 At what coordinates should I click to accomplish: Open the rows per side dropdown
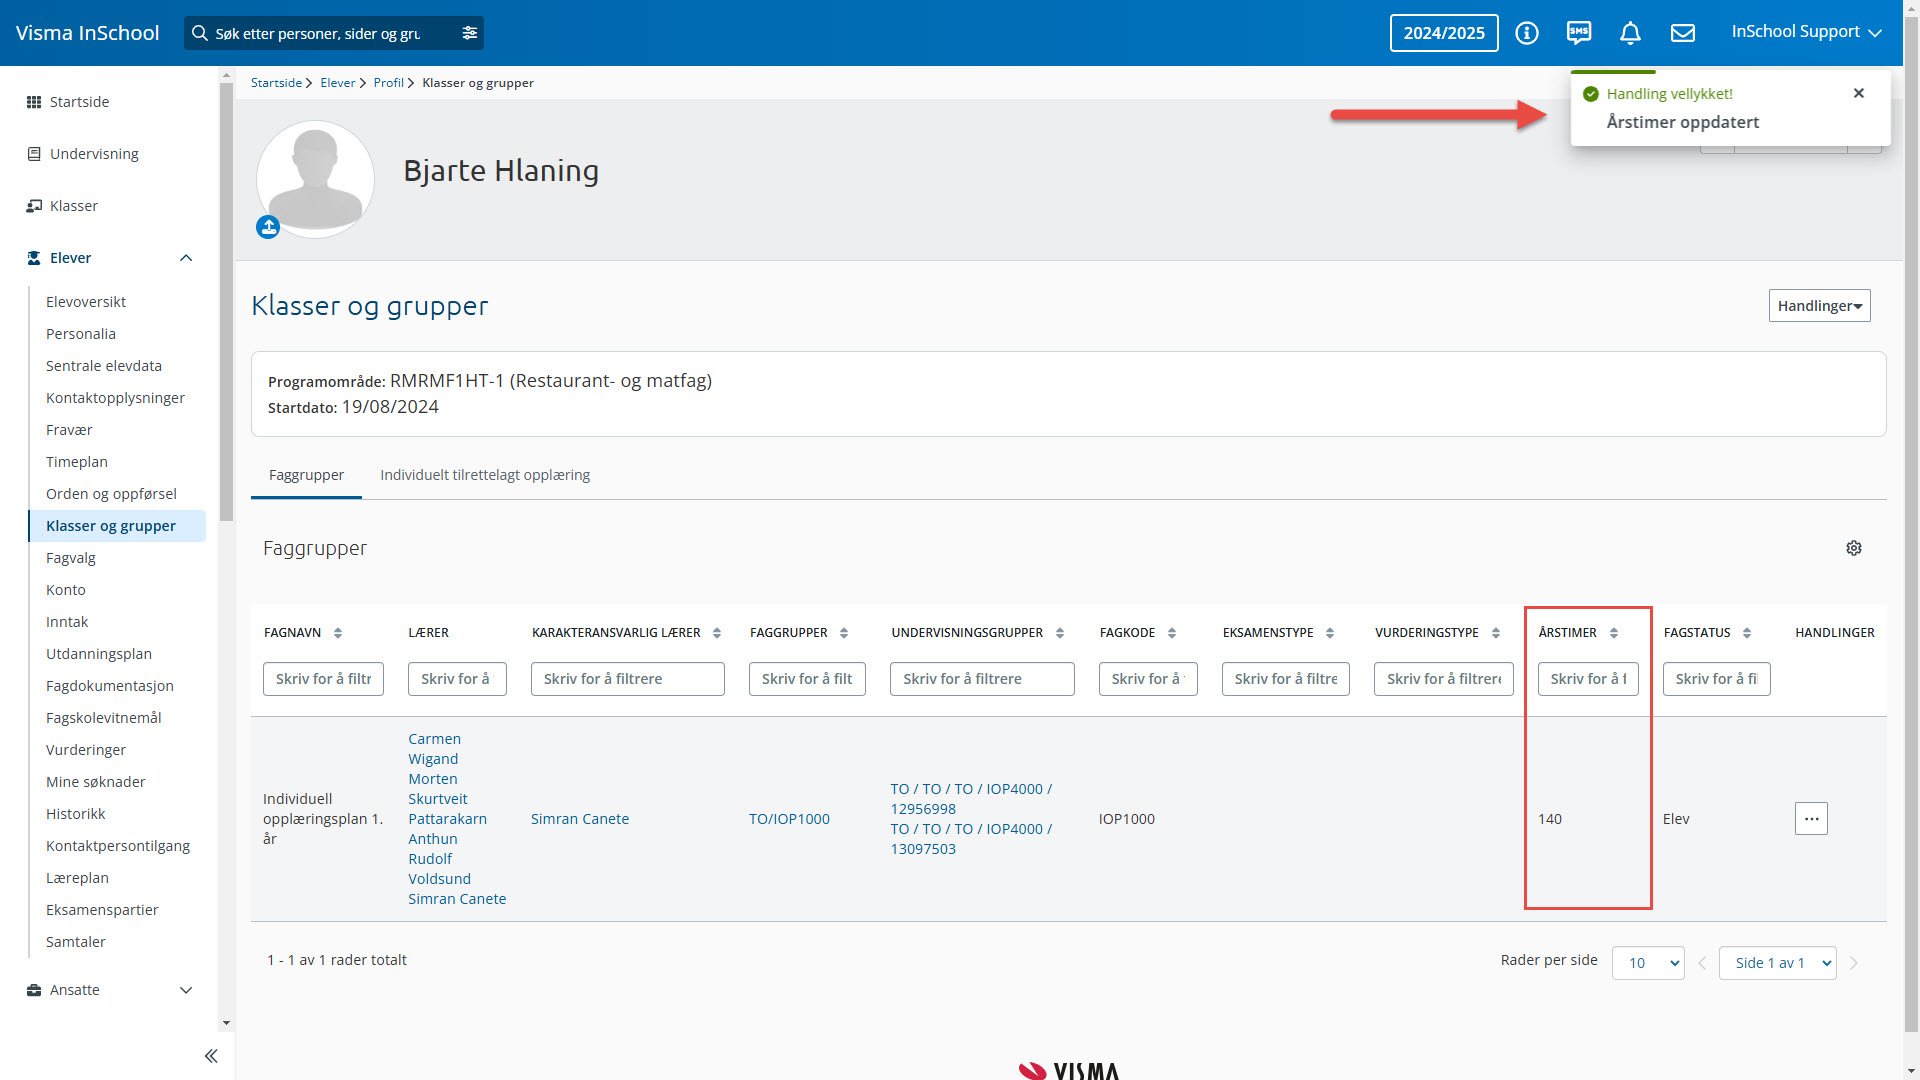point(1648,963)
